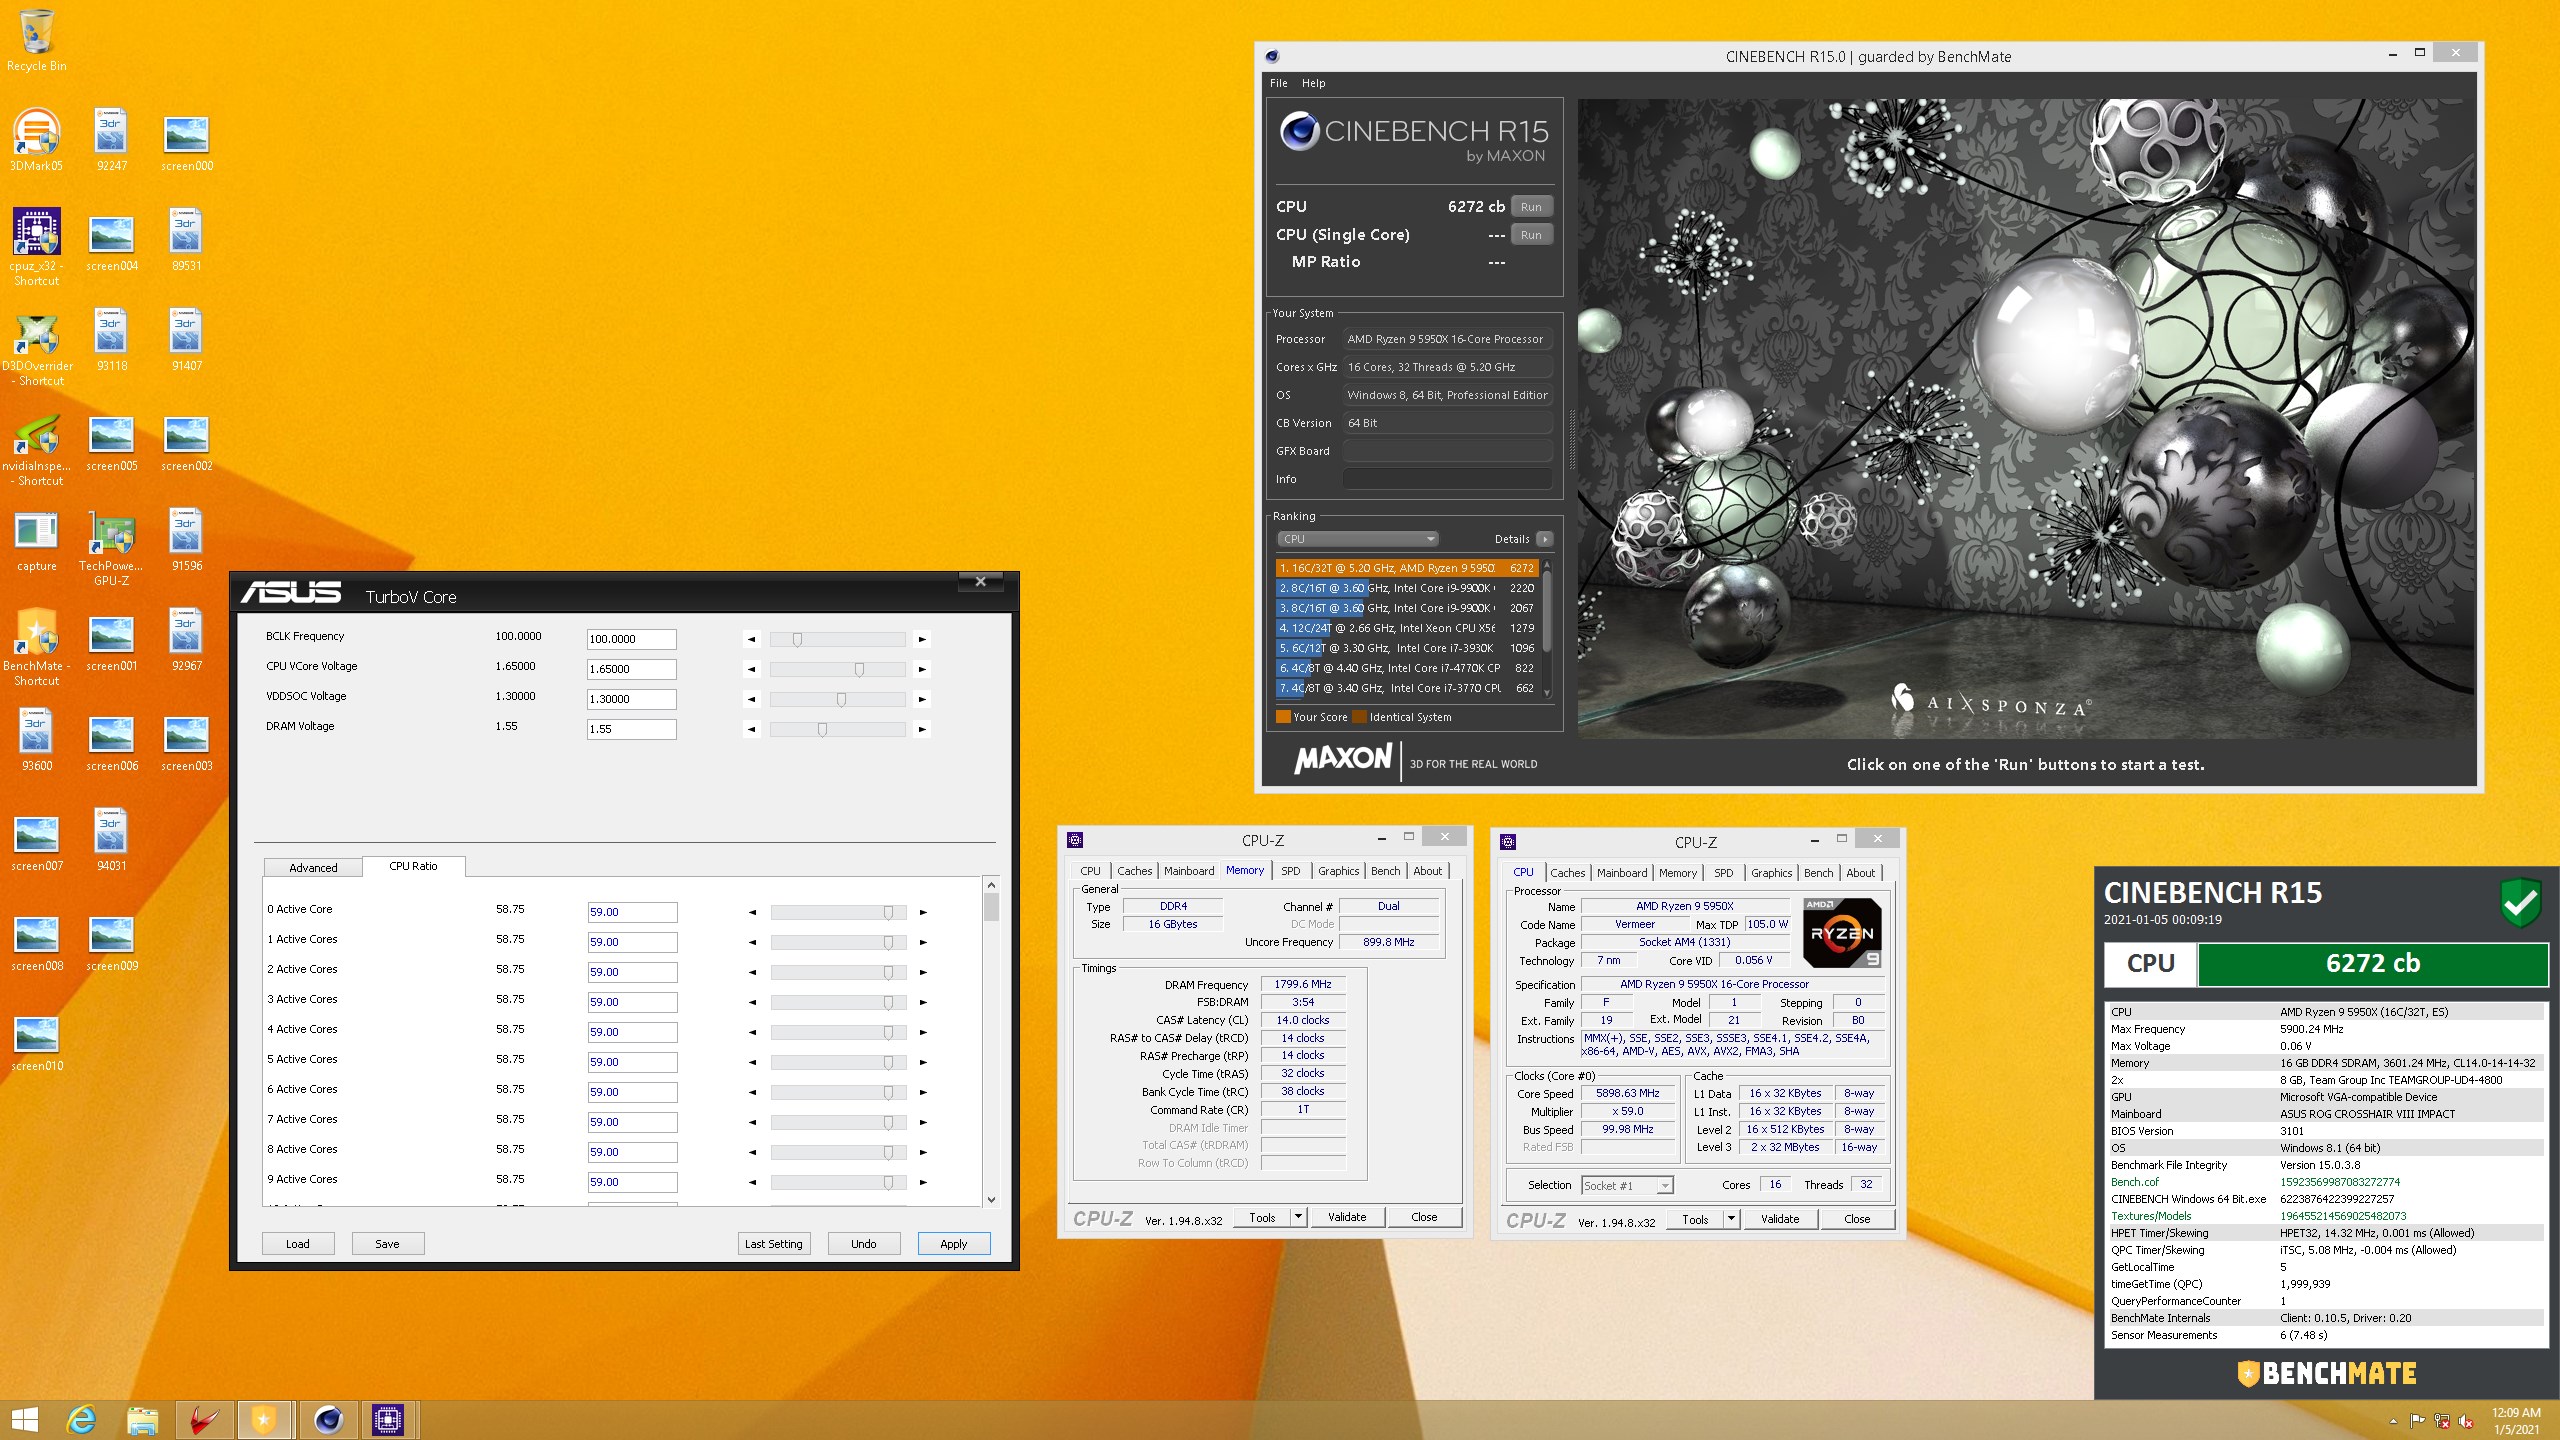Click the TurboV CPU Ratio list scrollbar
The height and width of the screenshot is (1440, 2560).
point(991,1043)
